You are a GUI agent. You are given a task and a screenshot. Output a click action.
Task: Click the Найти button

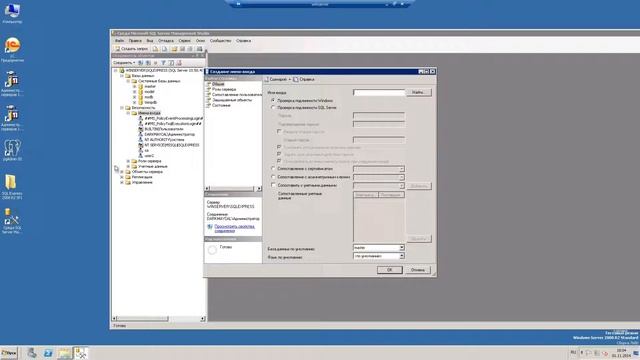click(x=418, y=93)
